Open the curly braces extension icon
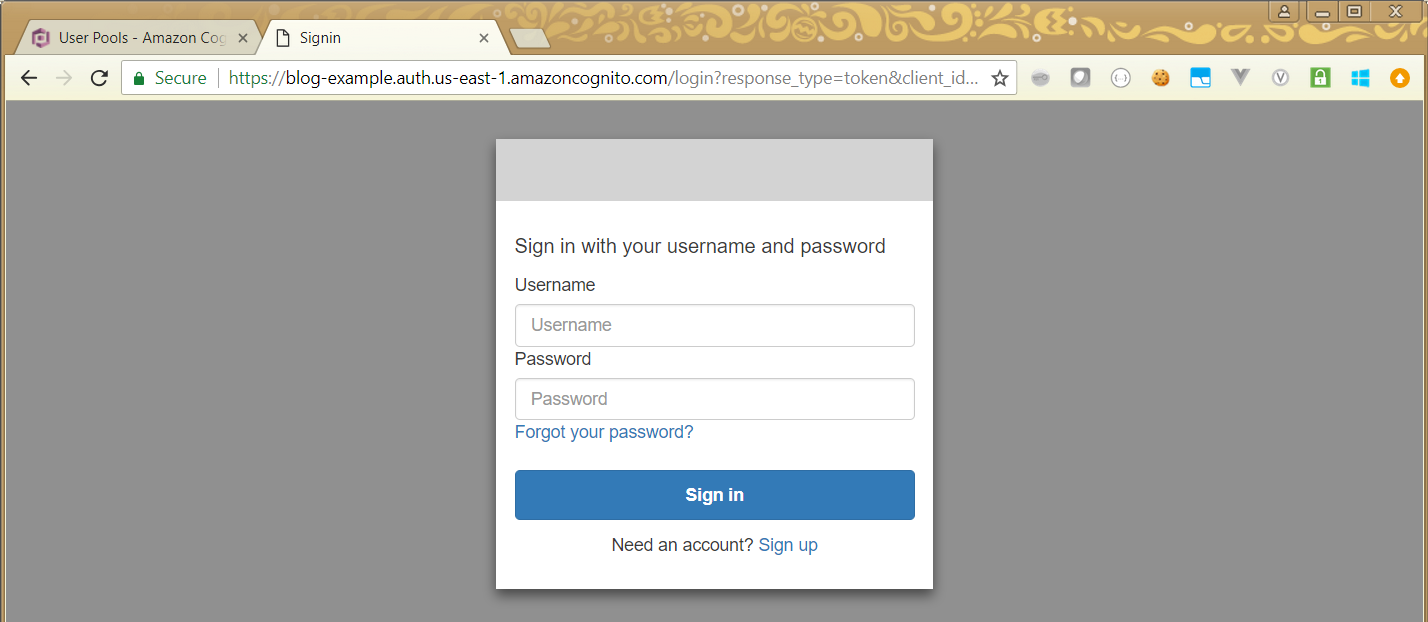This screenshot has width=1428, height=622. click(x=1120, y=78)
